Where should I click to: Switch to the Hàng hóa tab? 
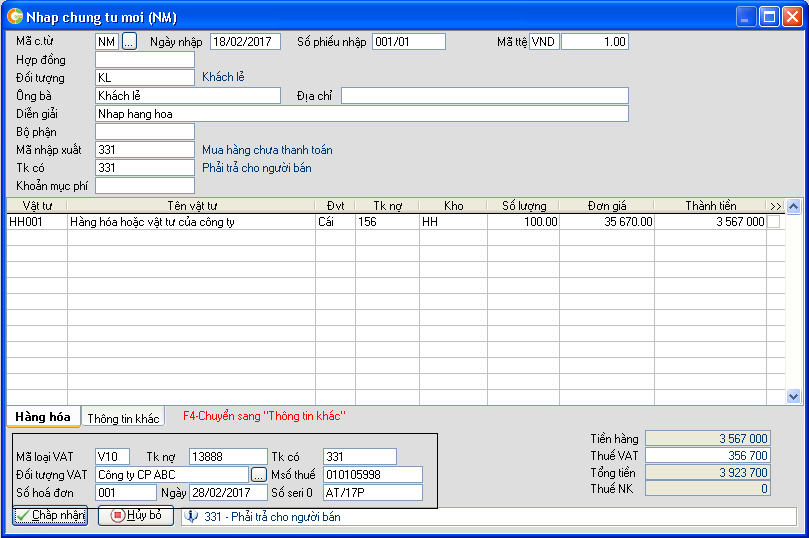click(43, 417)
